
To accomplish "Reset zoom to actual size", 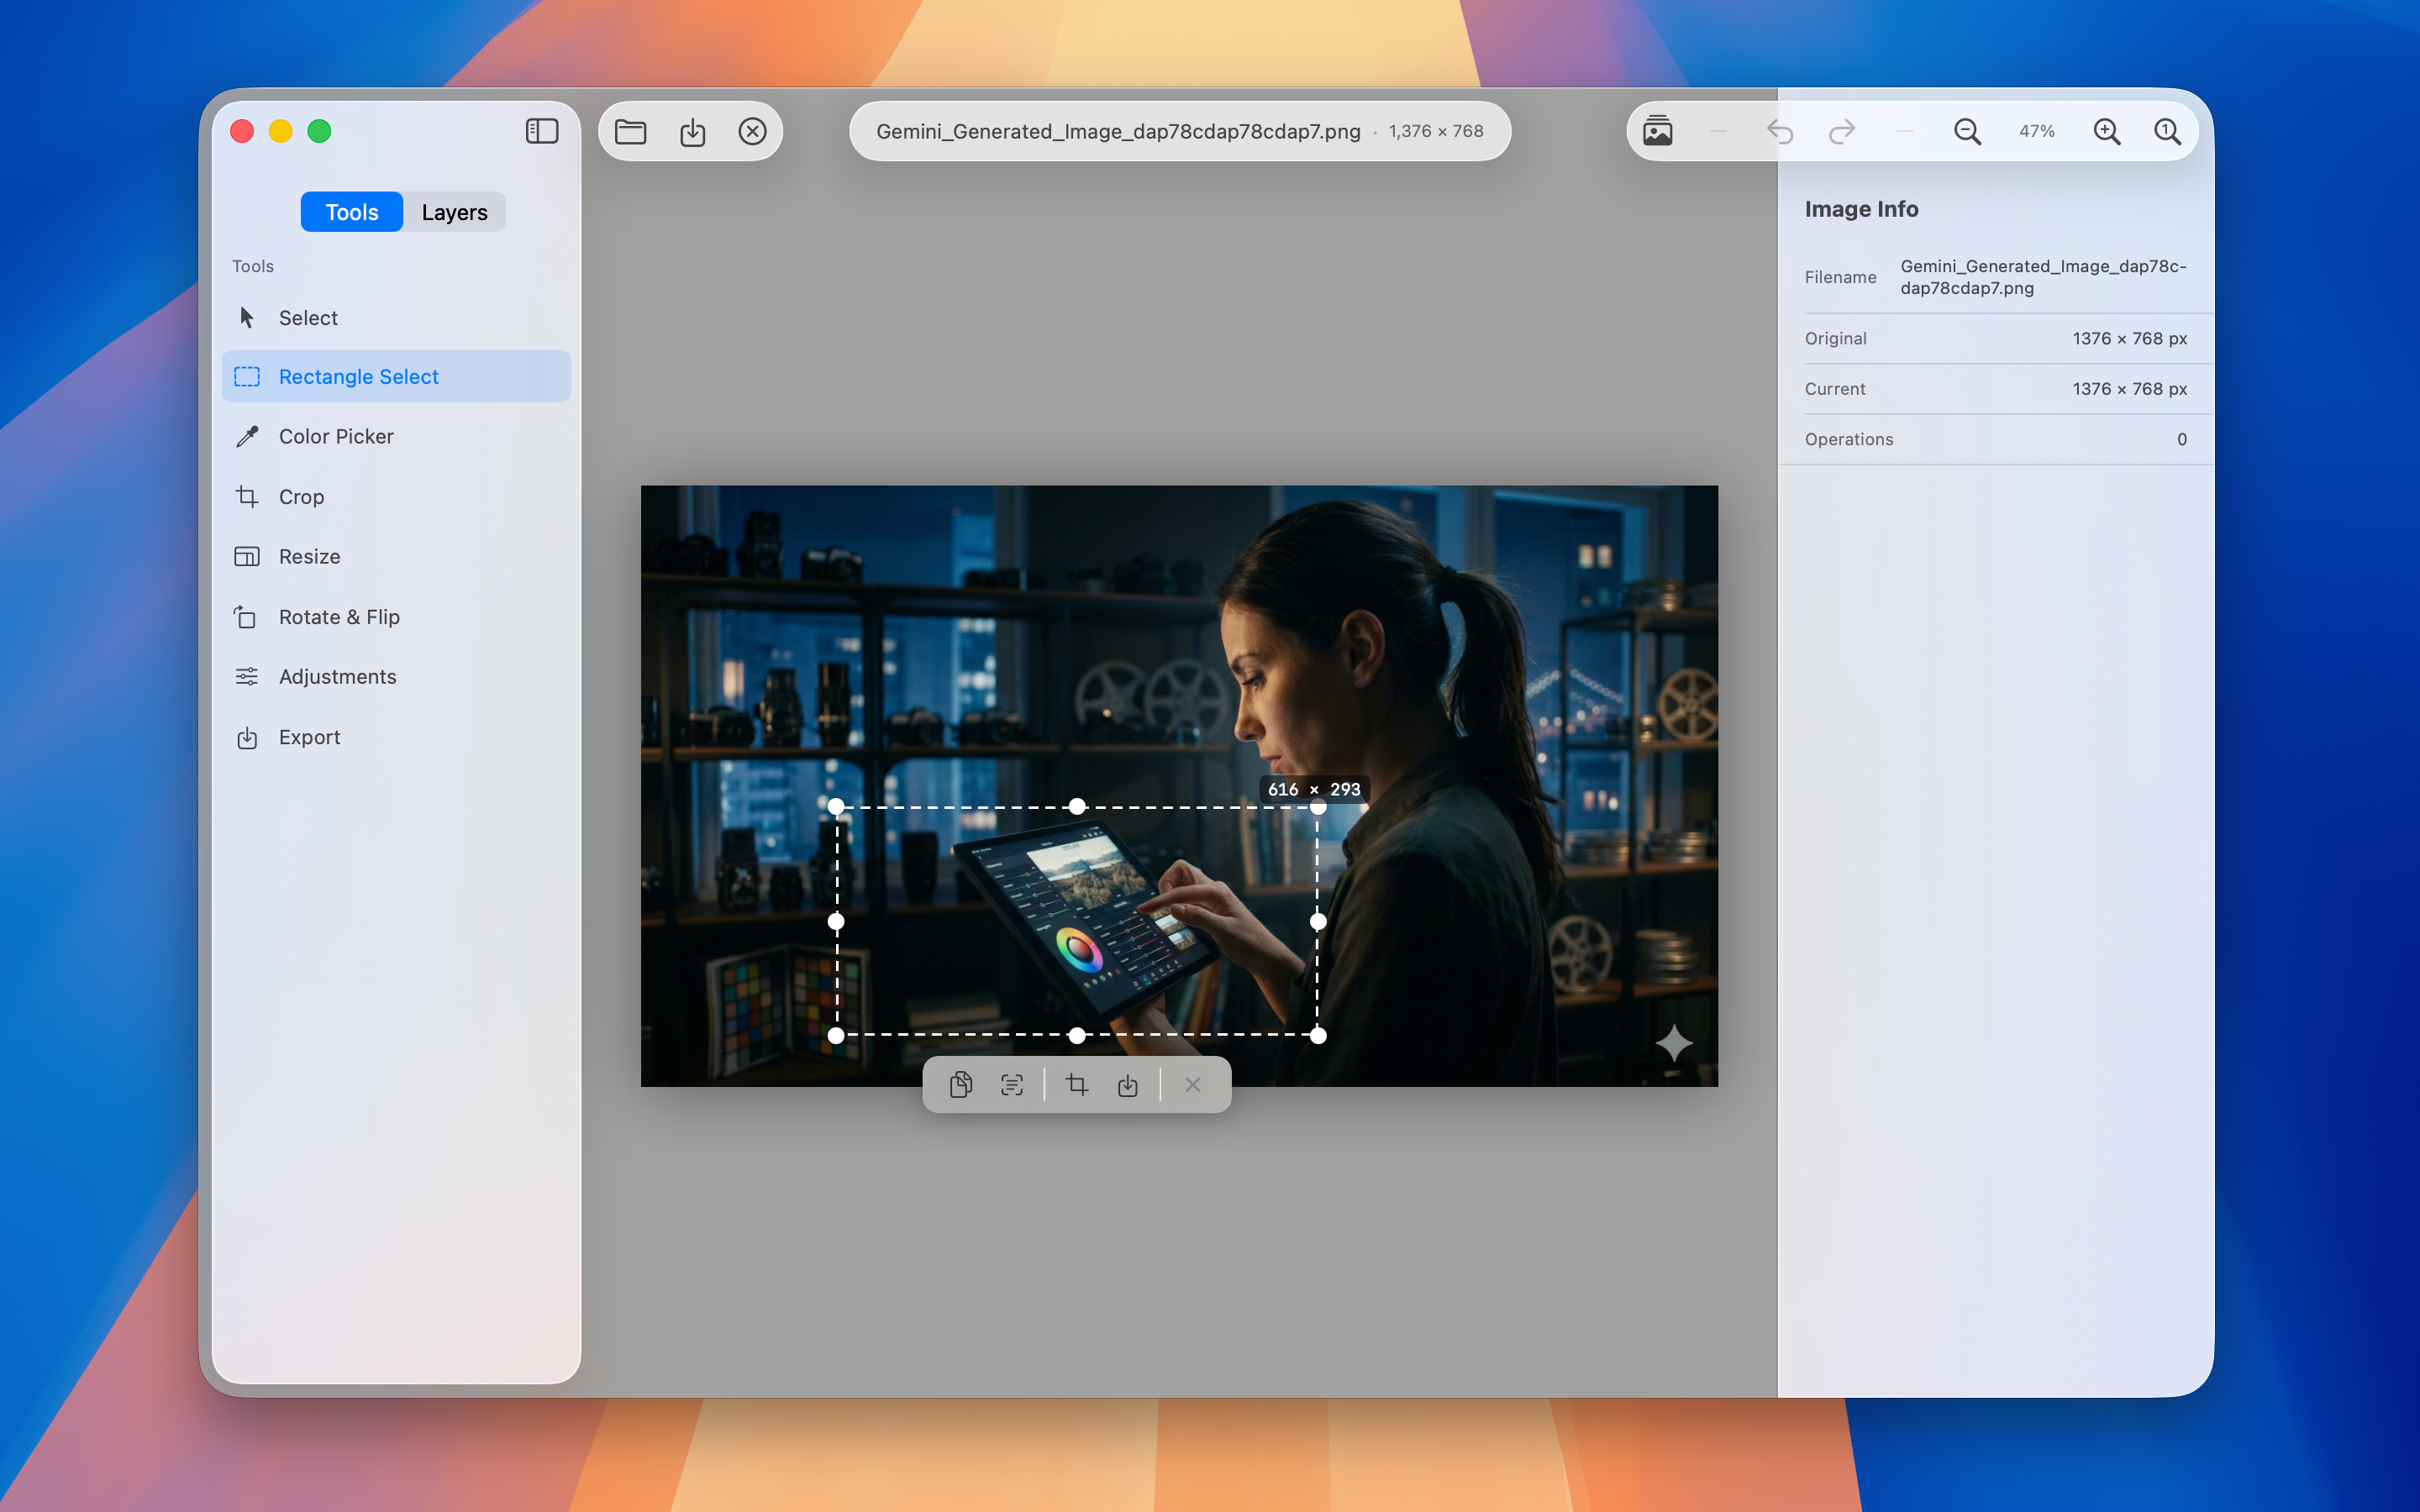I will (2167, 131).
